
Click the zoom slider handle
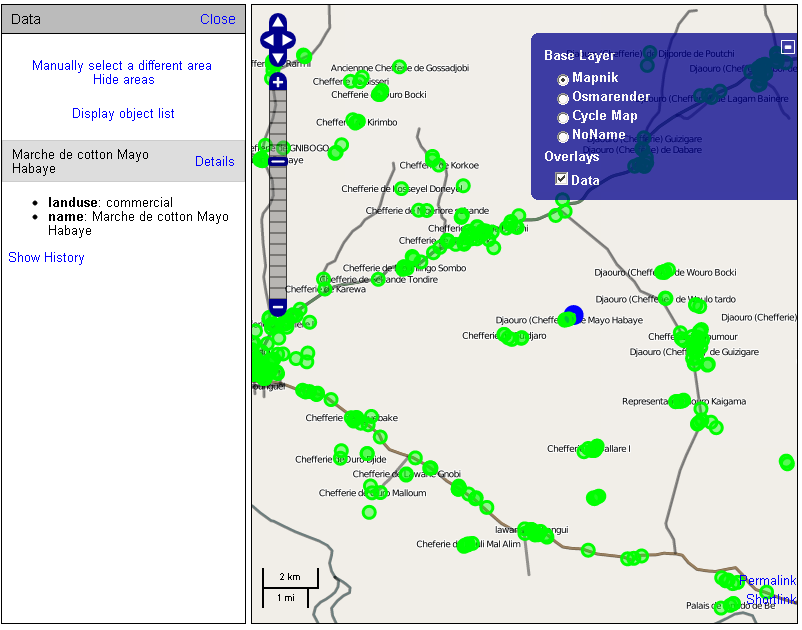click(278, 161)
